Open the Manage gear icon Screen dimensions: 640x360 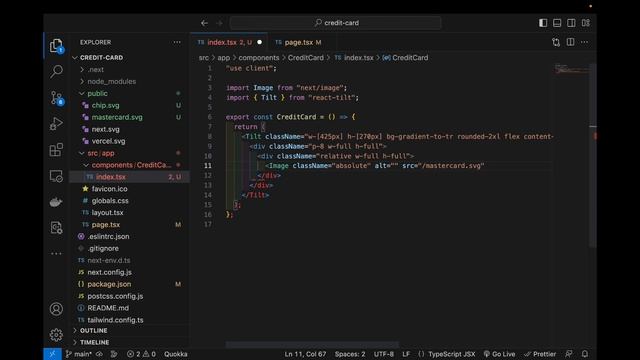[x=56, y=335]
